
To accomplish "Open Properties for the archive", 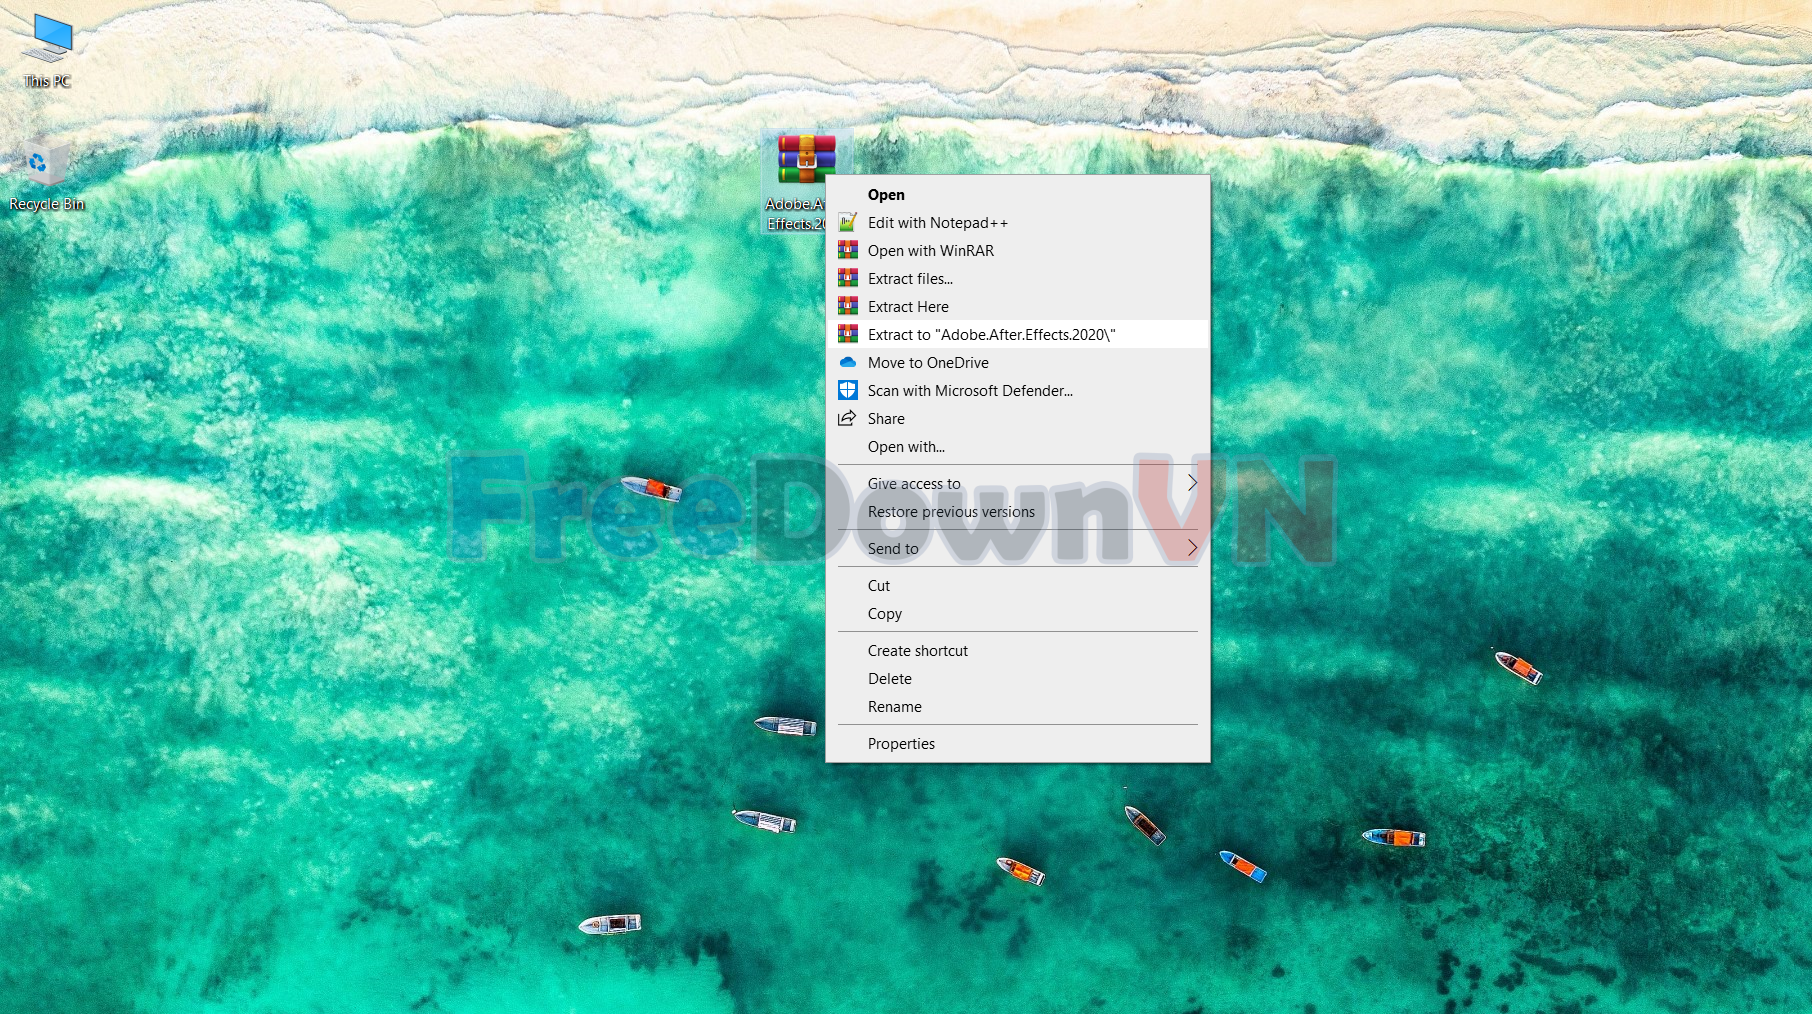I will (901, 744).
